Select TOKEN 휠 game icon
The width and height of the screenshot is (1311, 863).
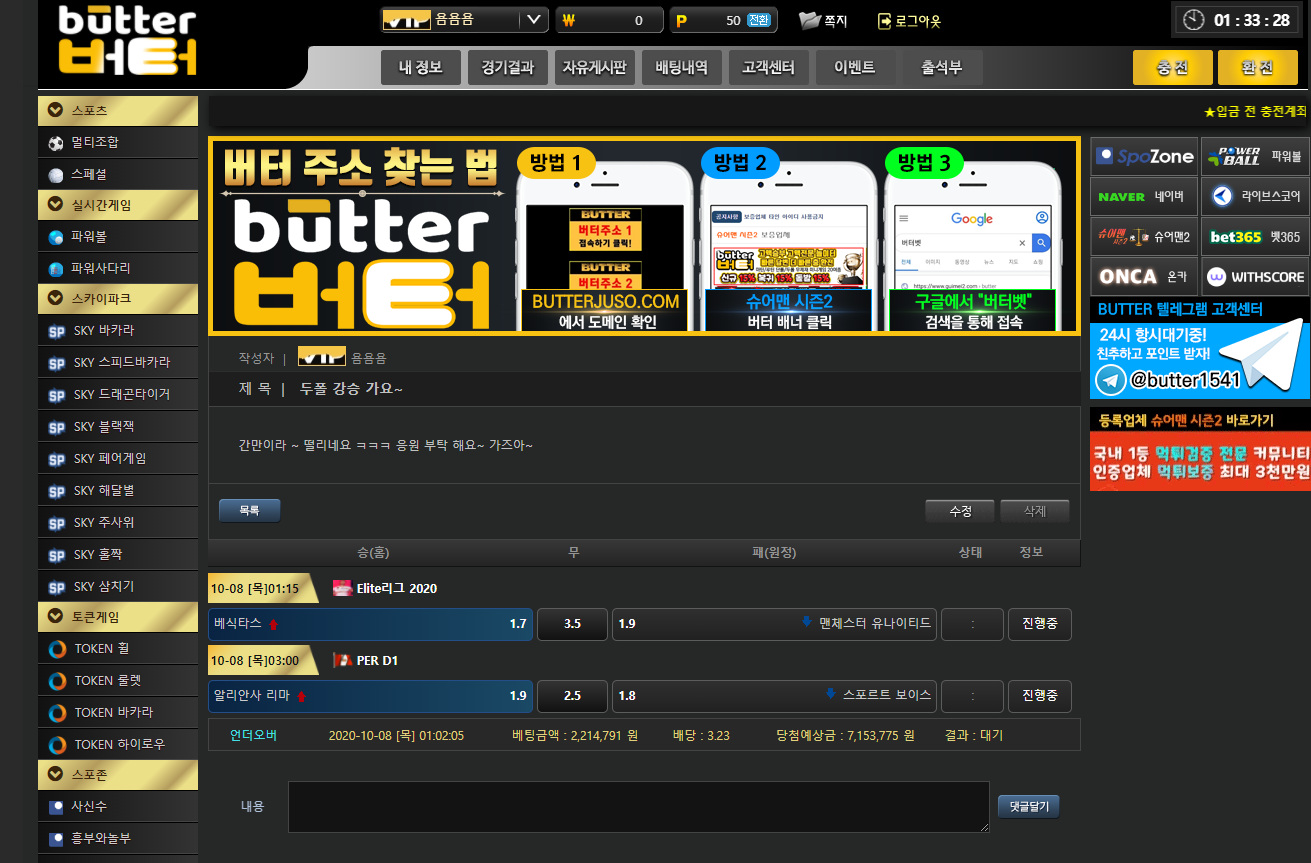pyautogui.click(x=57, y=649)
